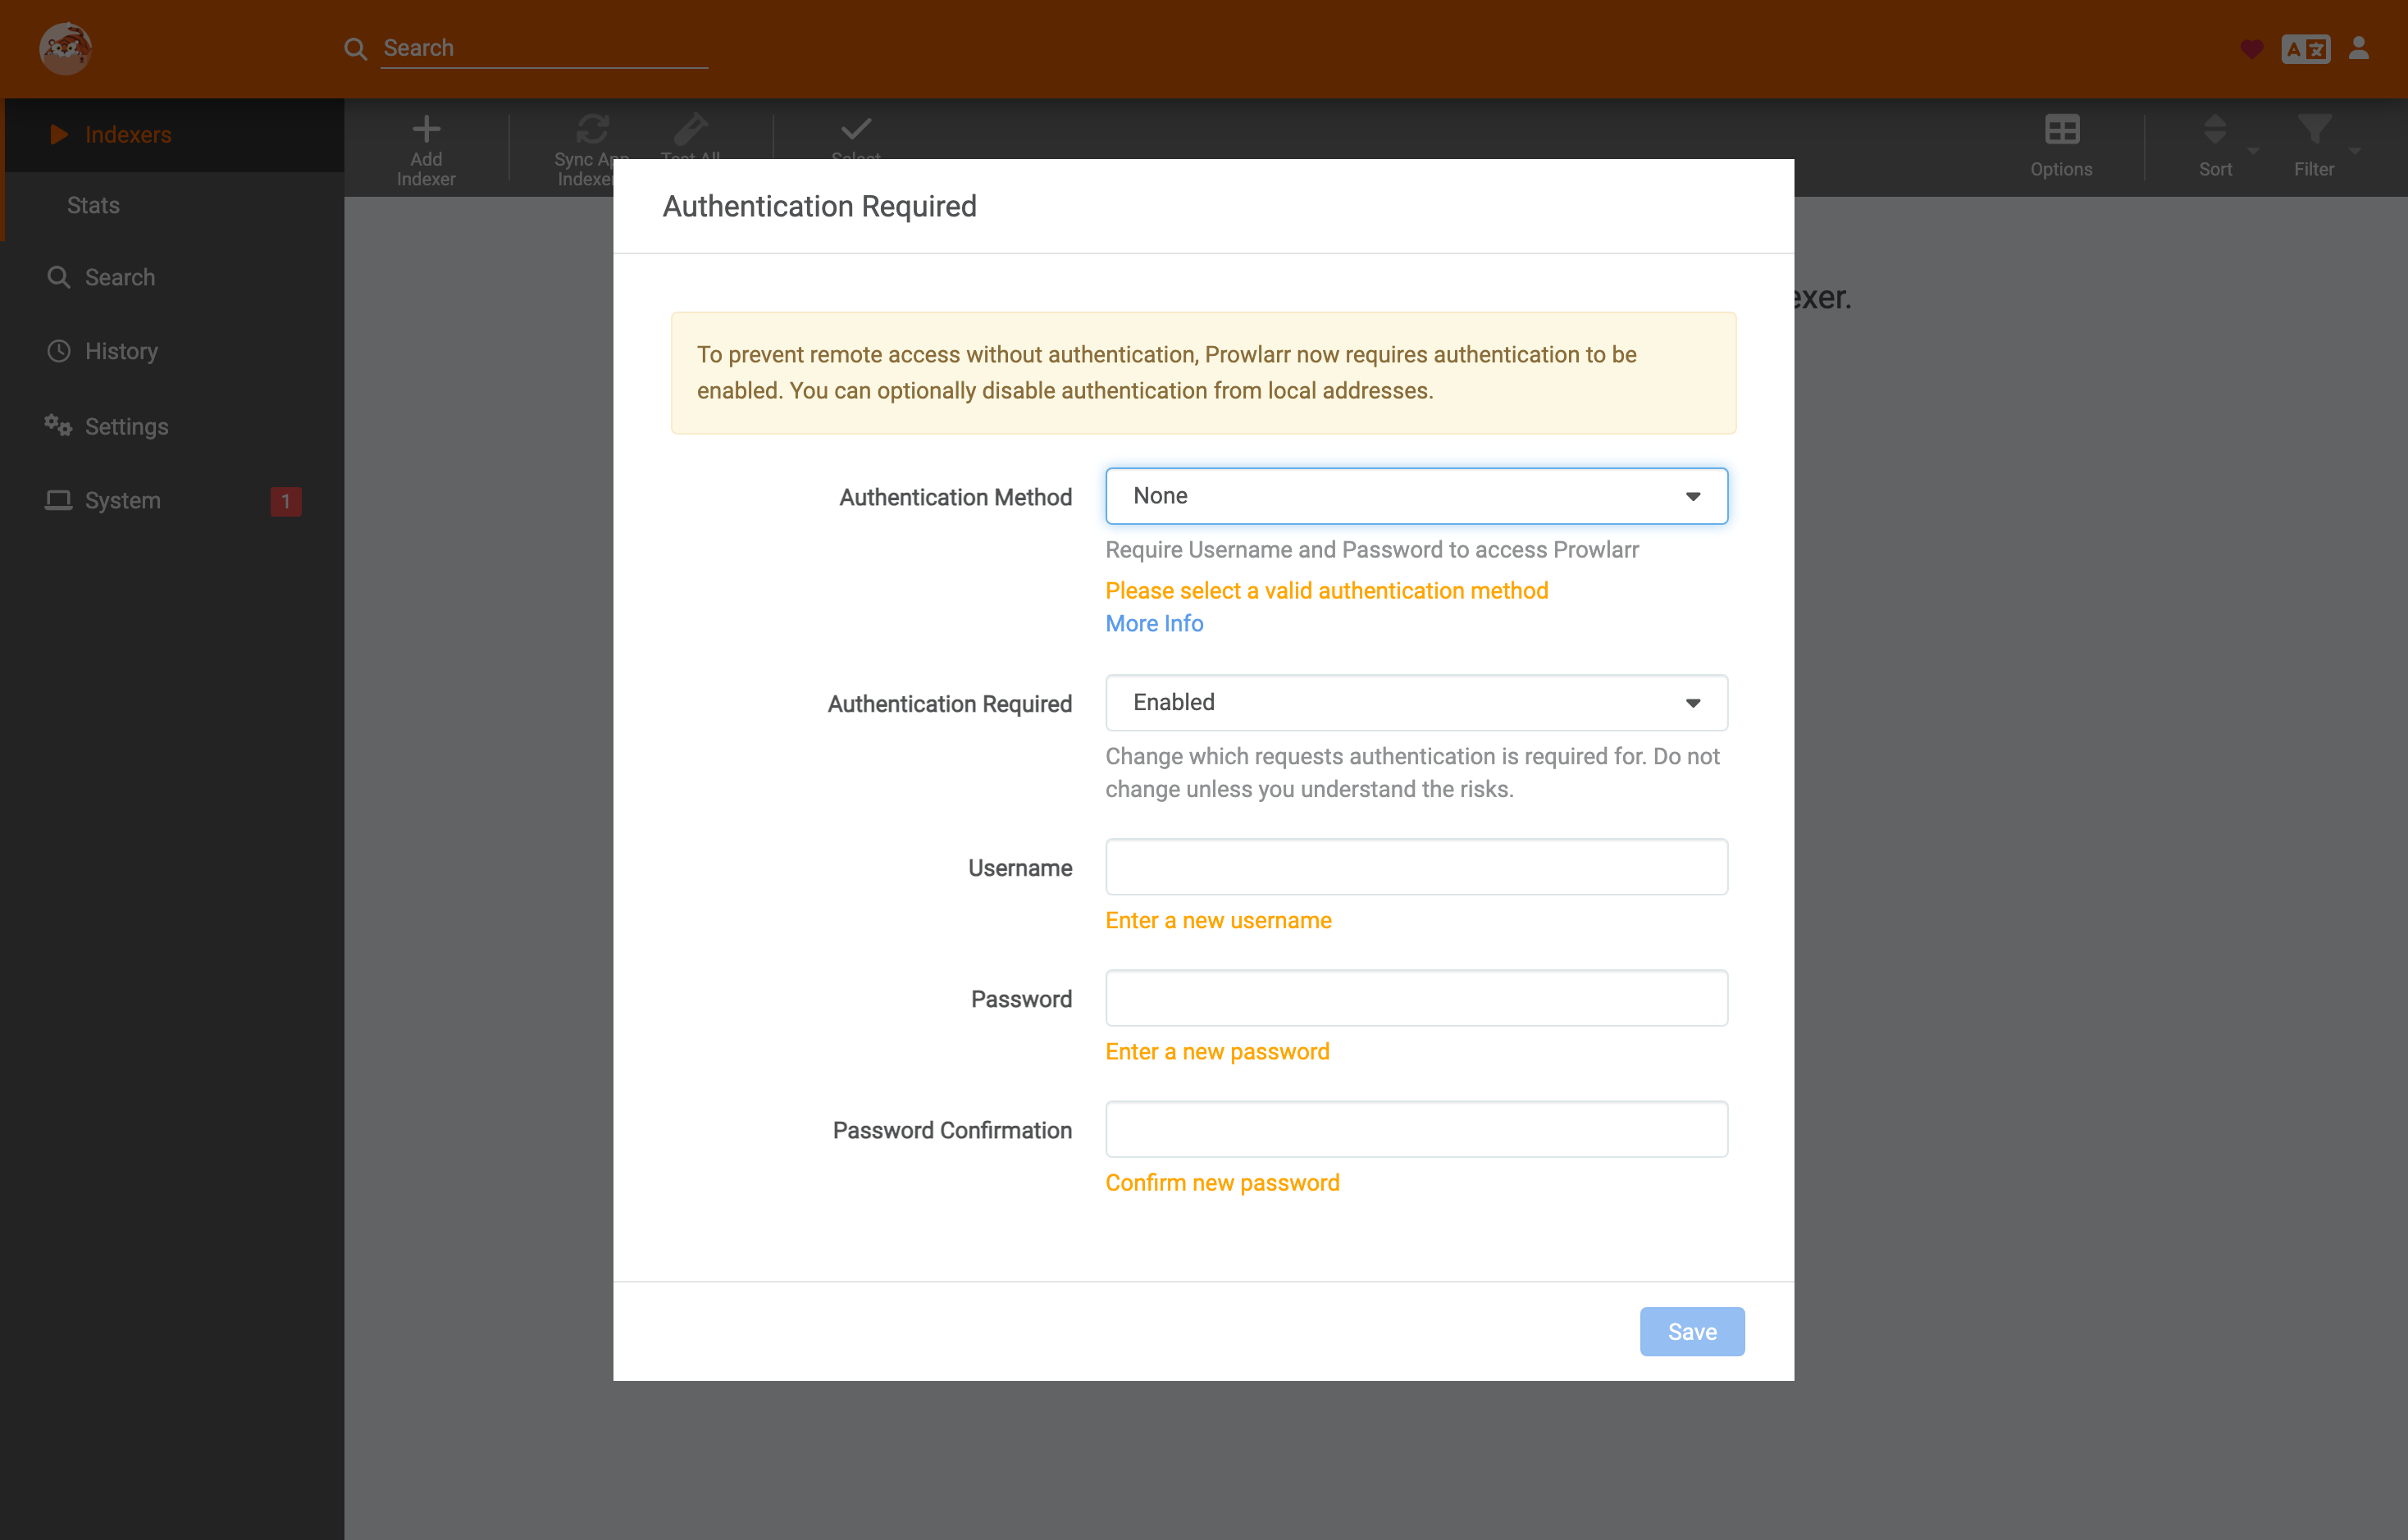Click the language translate icon

pyautogui.click(x=2306, y=48)
